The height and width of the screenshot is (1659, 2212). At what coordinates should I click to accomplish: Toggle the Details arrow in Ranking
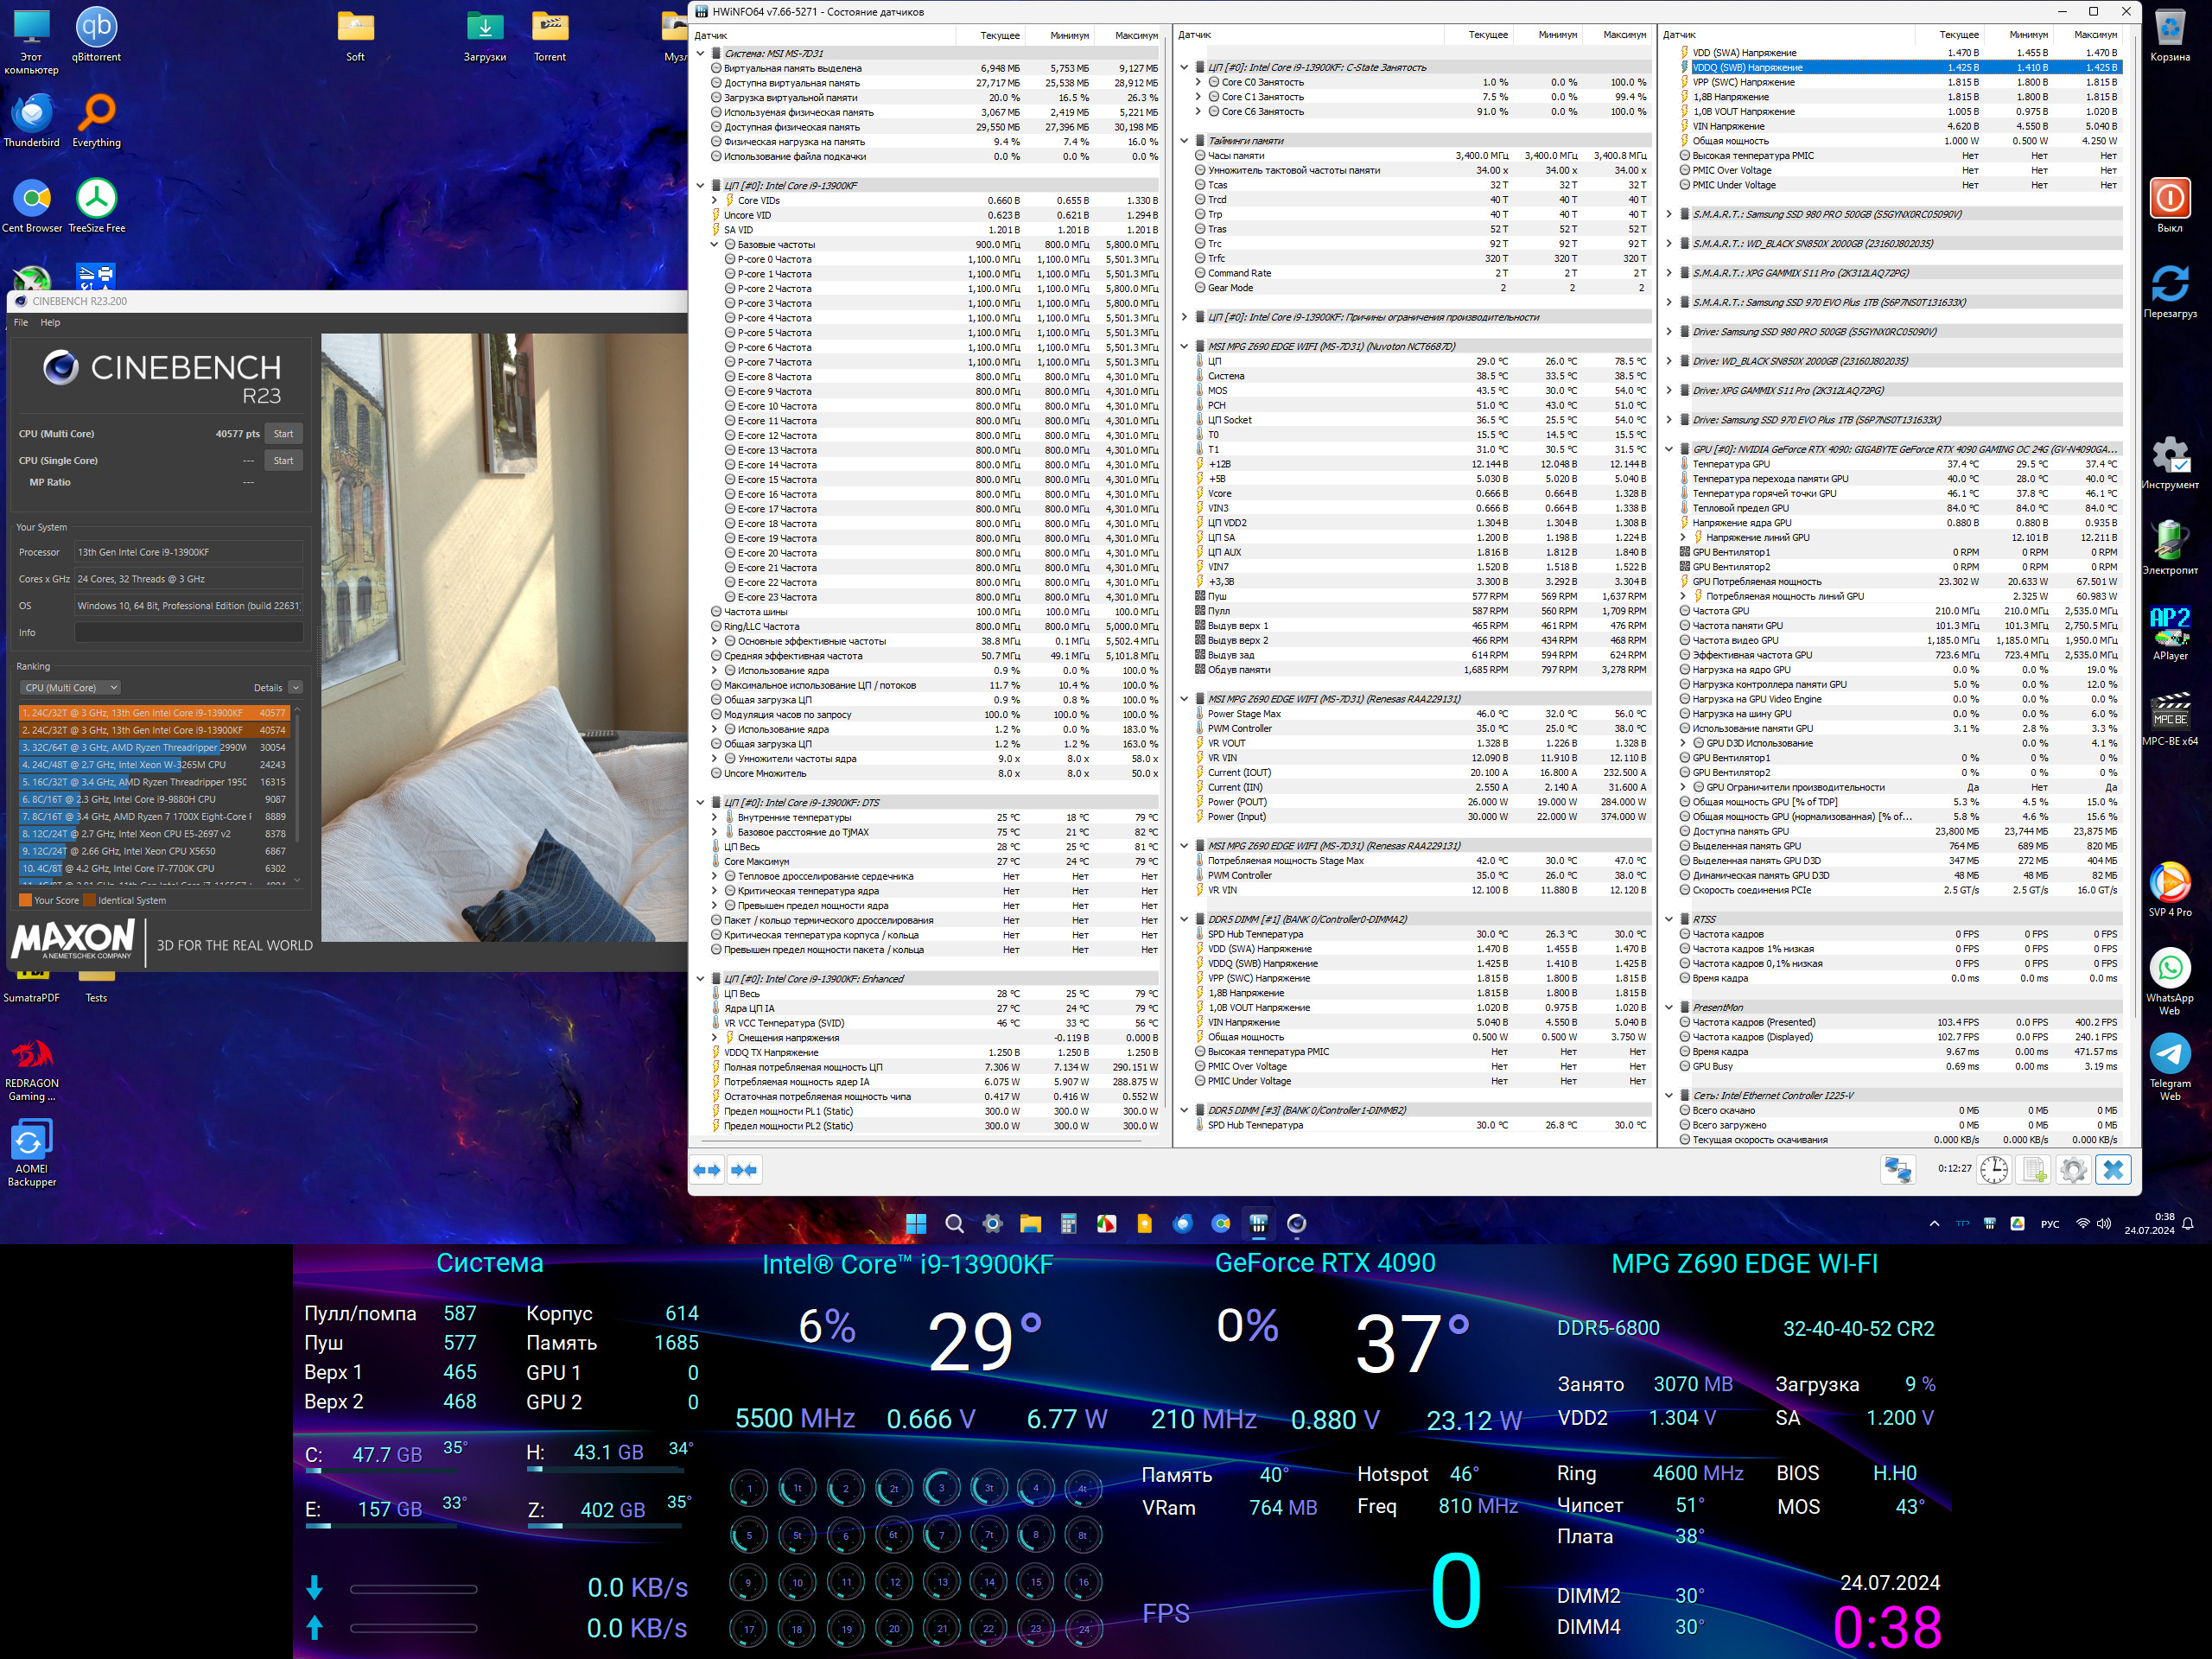(x=295, y=688)
